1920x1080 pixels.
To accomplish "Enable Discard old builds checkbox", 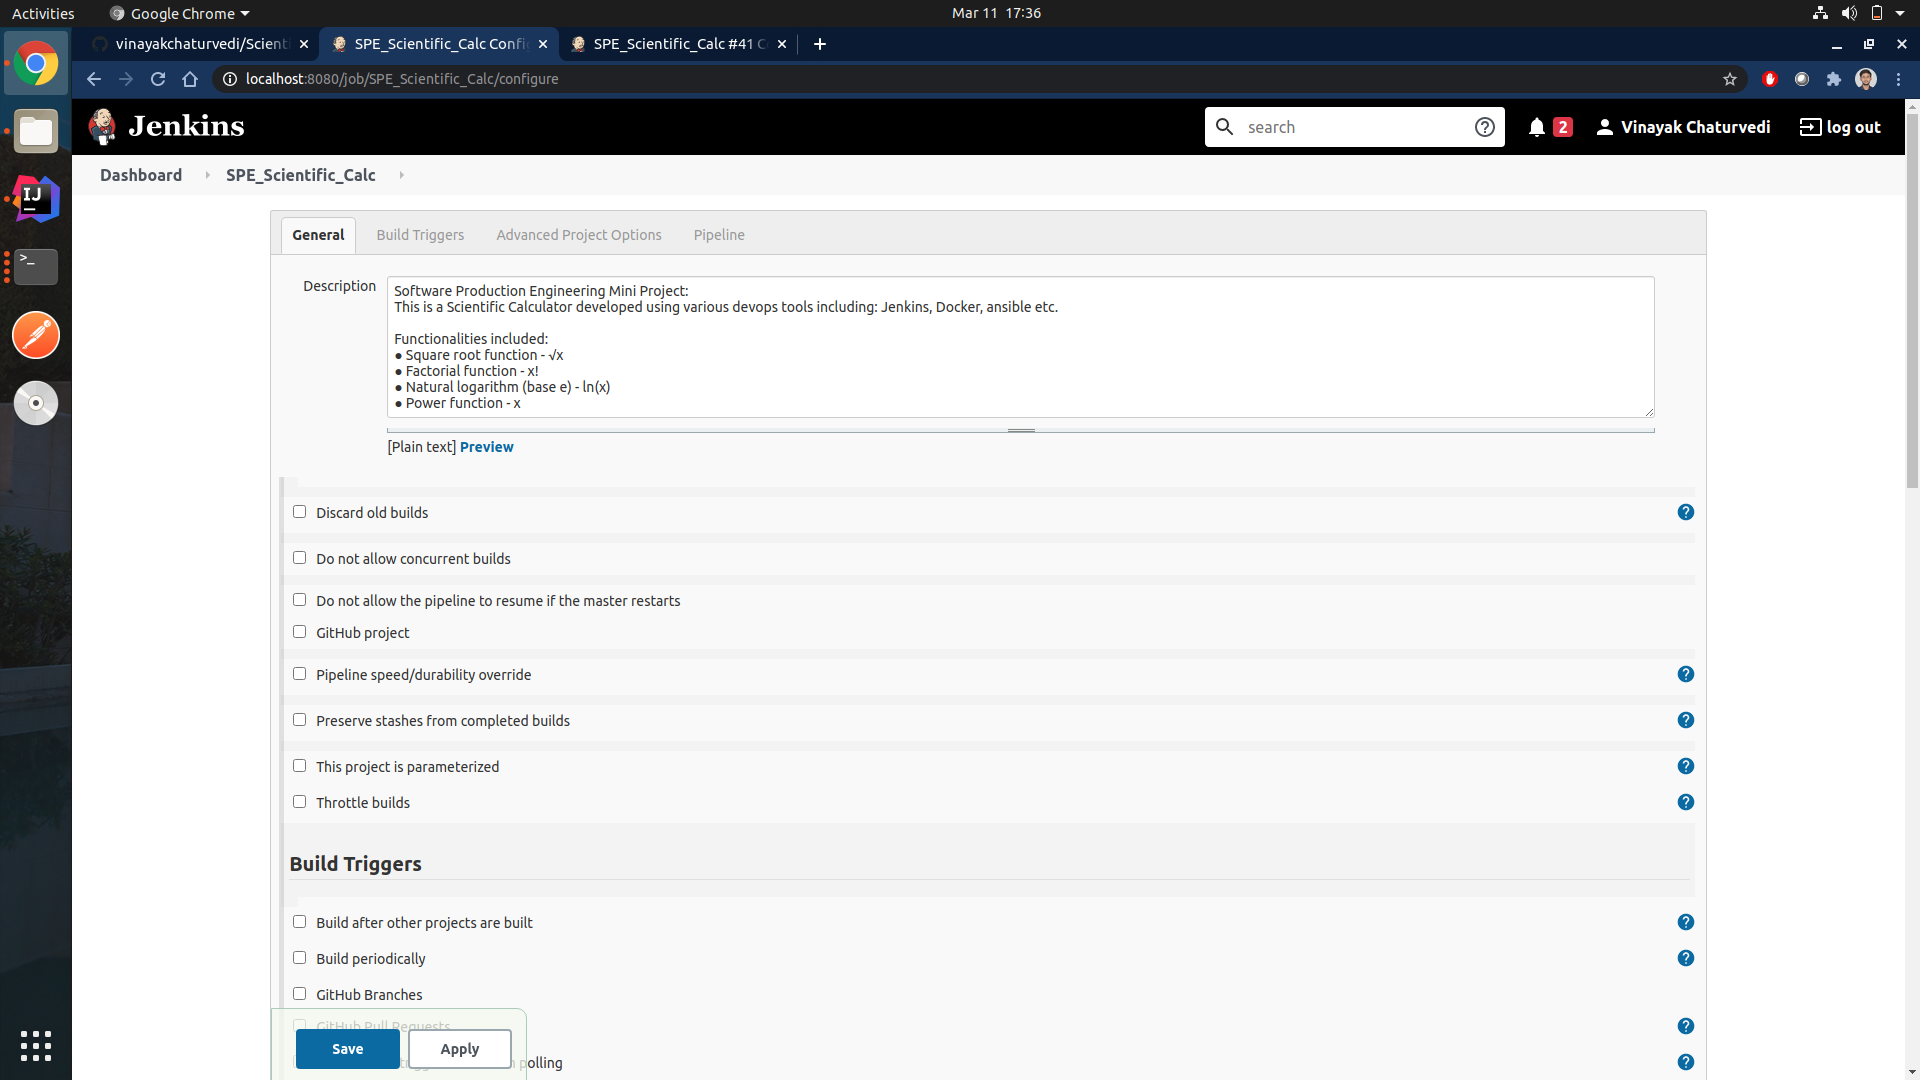I will (299, 512).
